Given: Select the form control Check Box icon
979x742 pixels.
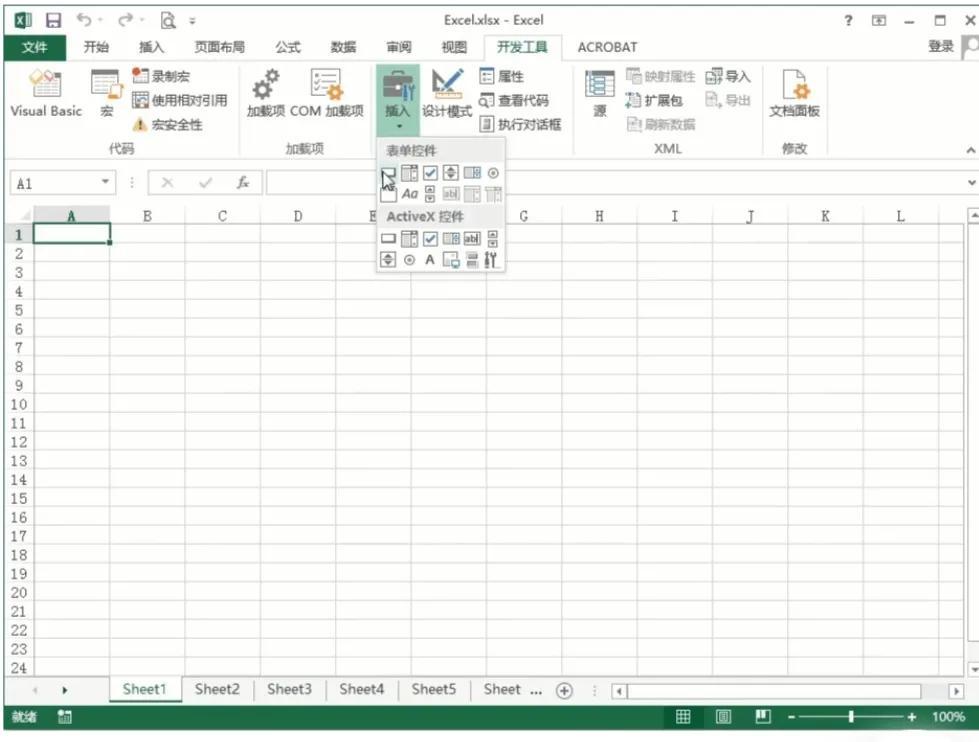Looking at the screenshot, I should click(430, 172).
